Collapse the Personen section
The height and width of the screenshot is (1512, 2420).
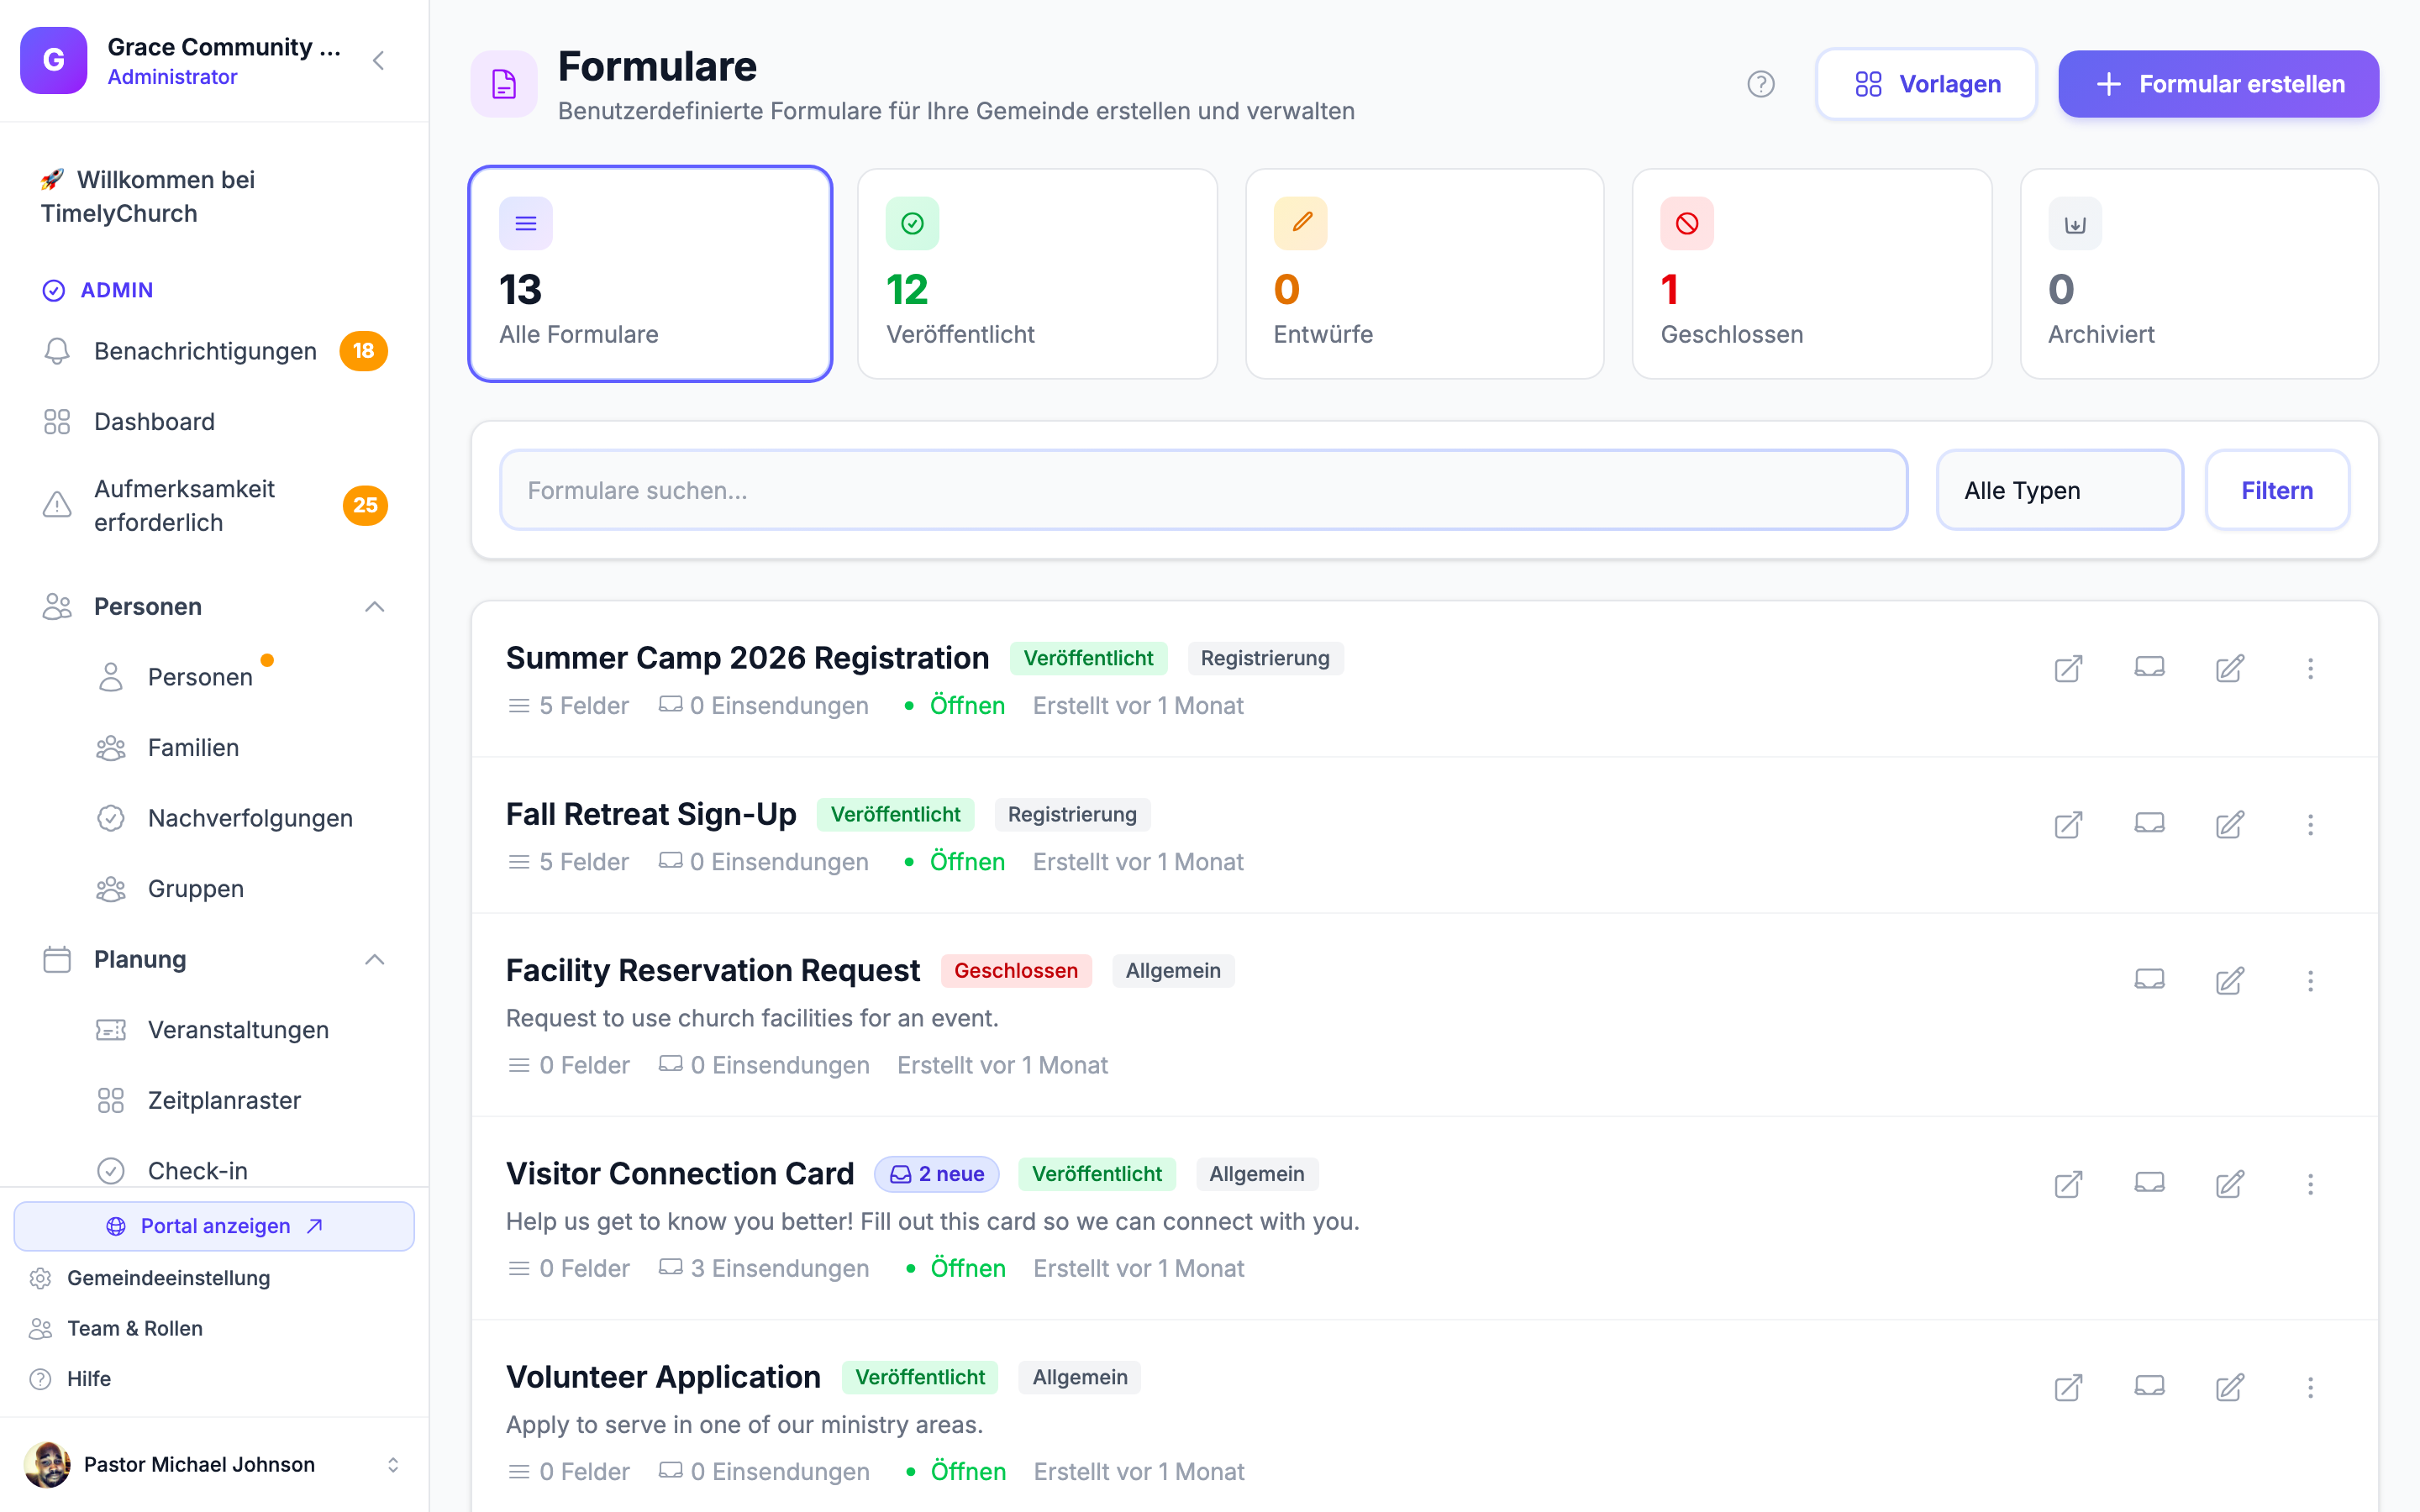click(x=374, y=607)
